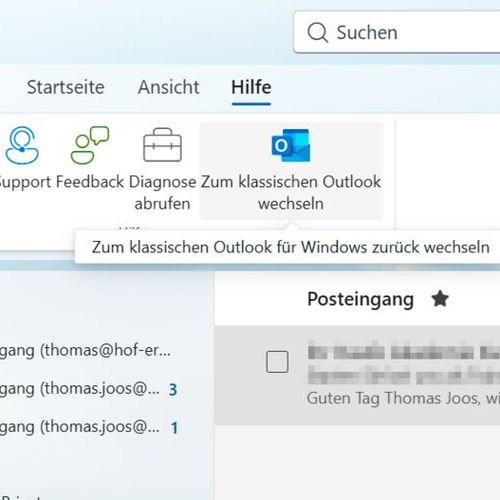The width and height of the screenshot is (500, 500).
Task: Open thomas.joos inbox with 3 unread
Action: coord(88,389)
